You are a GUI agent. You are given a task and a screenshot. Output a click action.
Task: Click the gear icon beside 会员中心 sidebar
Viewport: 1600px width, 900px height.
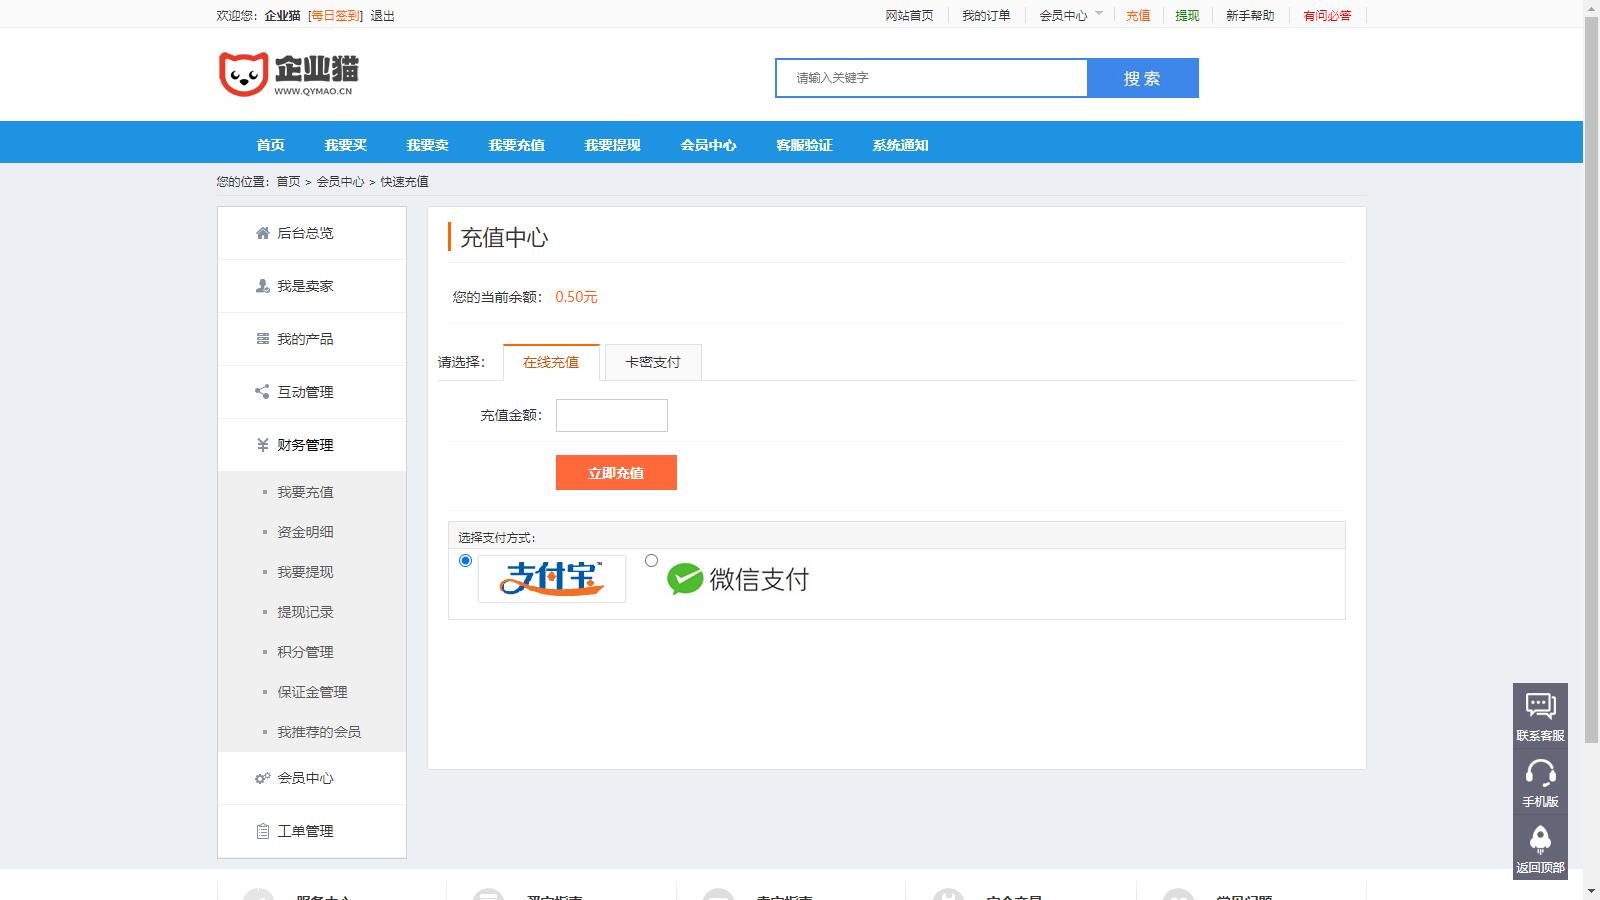(x=261, y=777)
